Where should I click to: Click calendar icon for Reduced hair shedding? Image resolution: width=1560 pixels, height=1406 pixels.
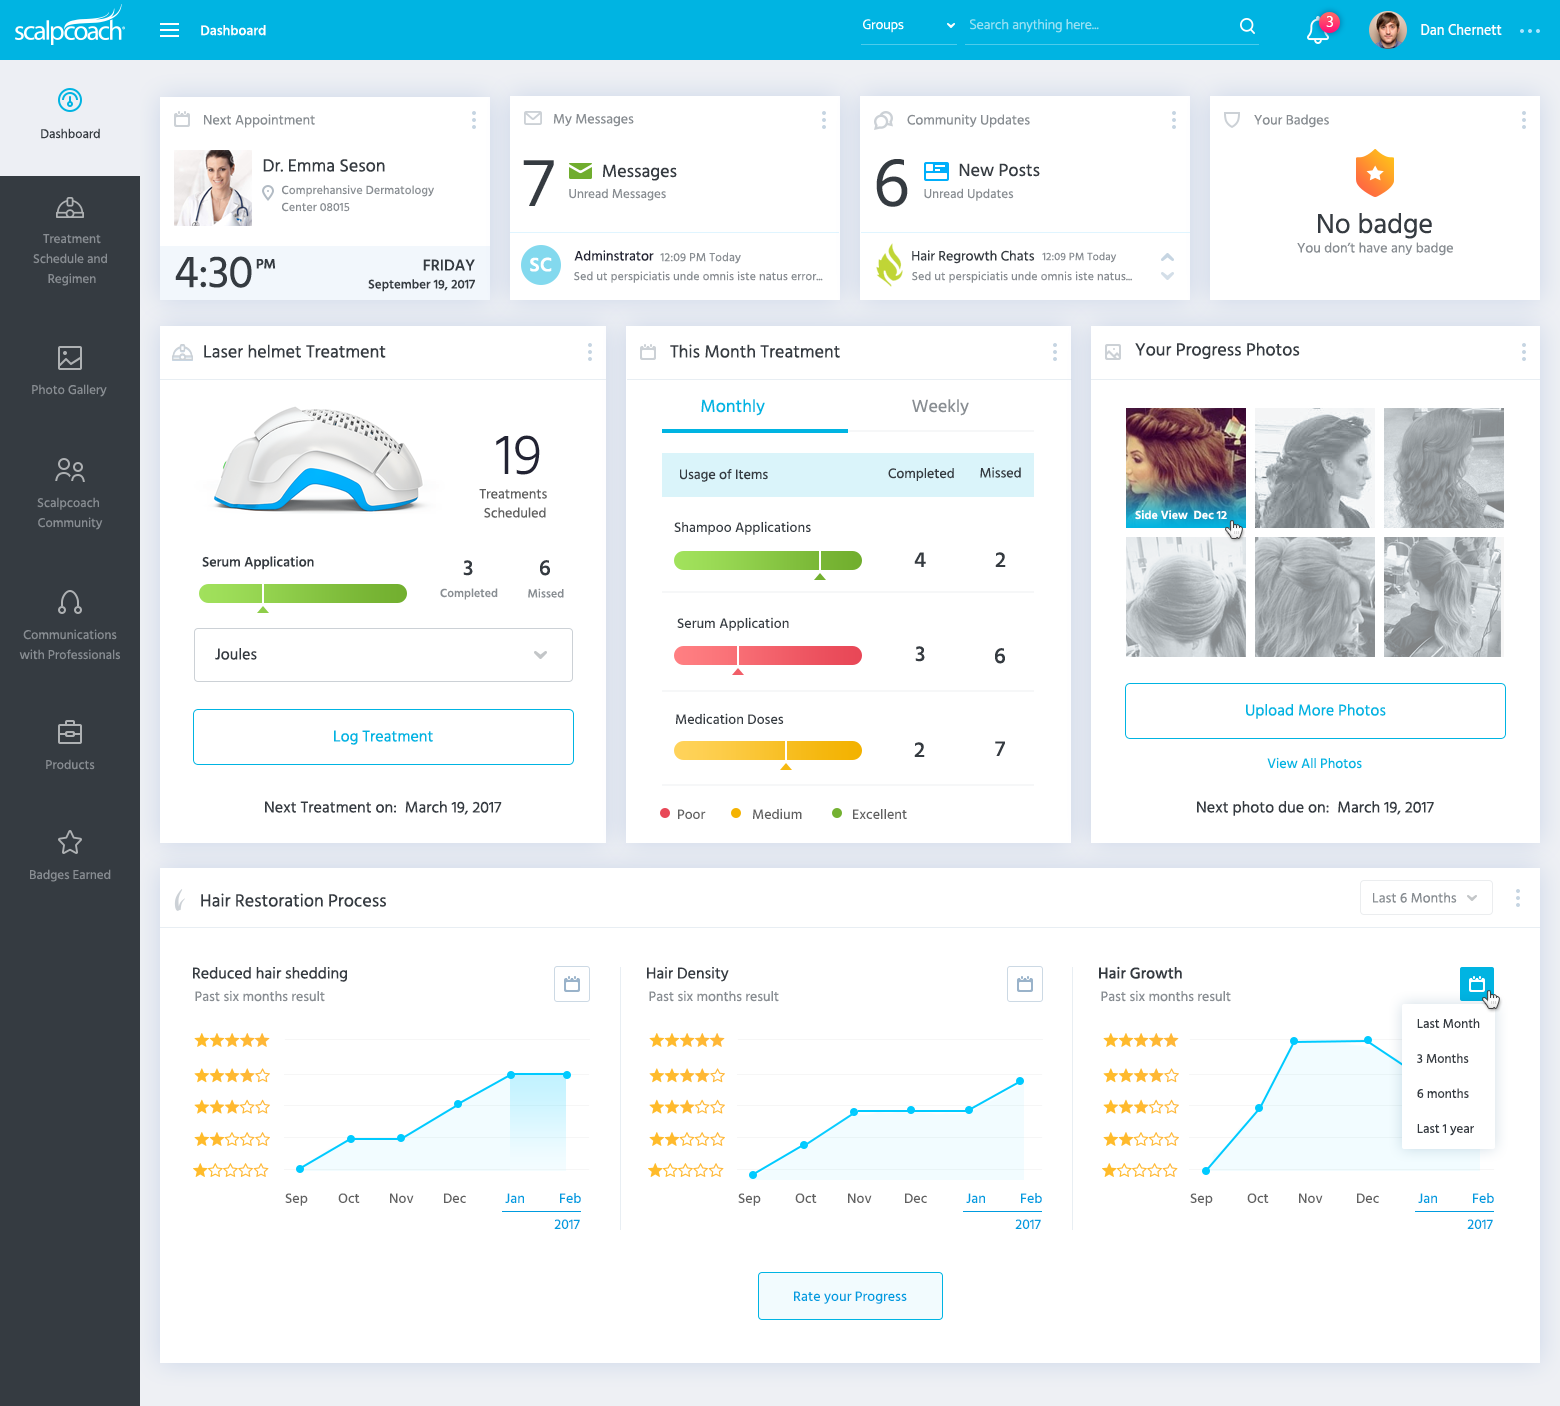571,984
